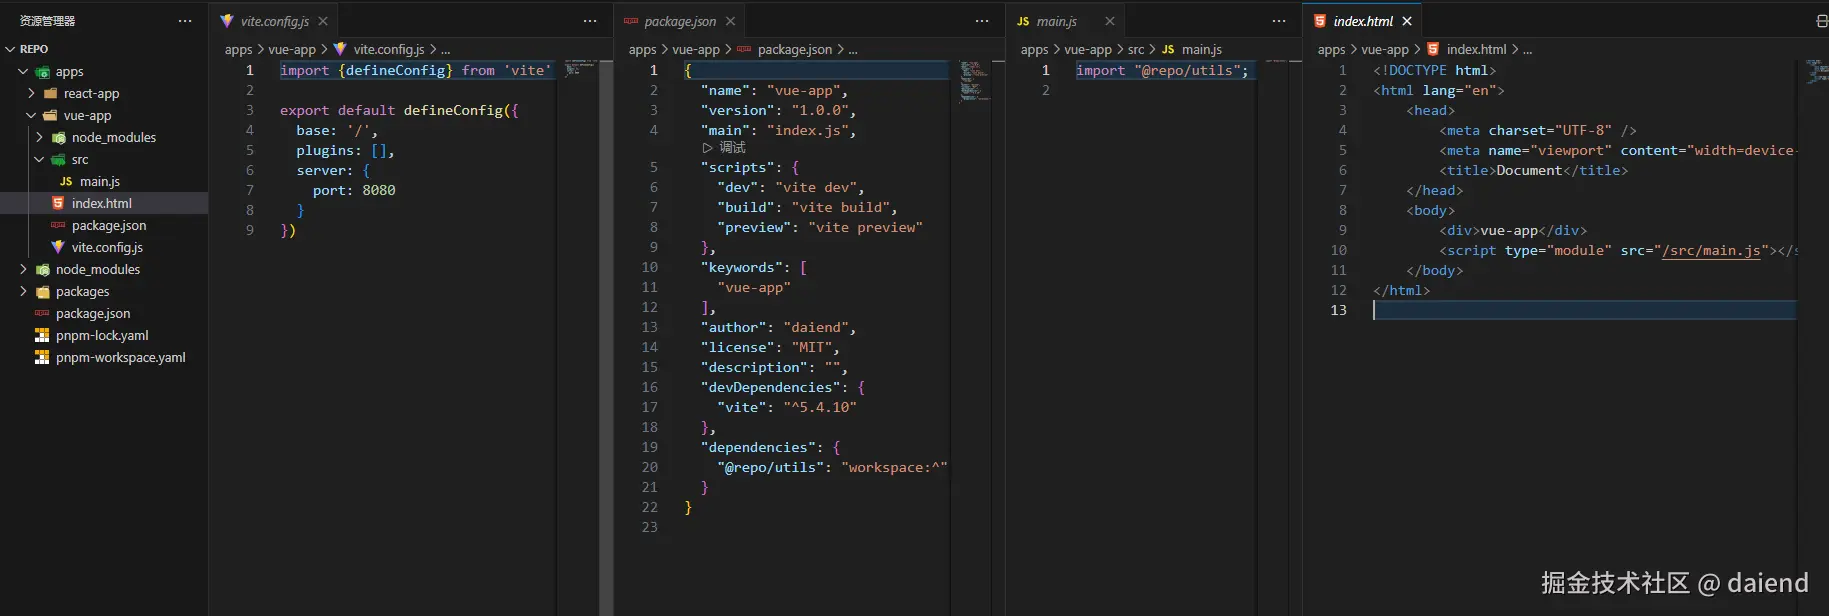
Task: Click the debug run icon above scripts
Action: click(707, 148)
